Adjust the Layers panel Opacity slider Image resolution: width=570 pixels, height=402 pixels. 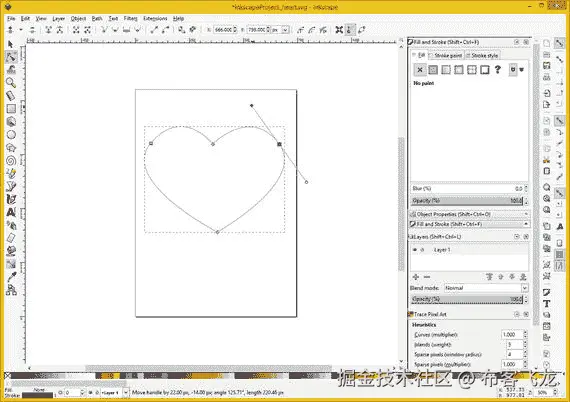click(x=467, y=299)
